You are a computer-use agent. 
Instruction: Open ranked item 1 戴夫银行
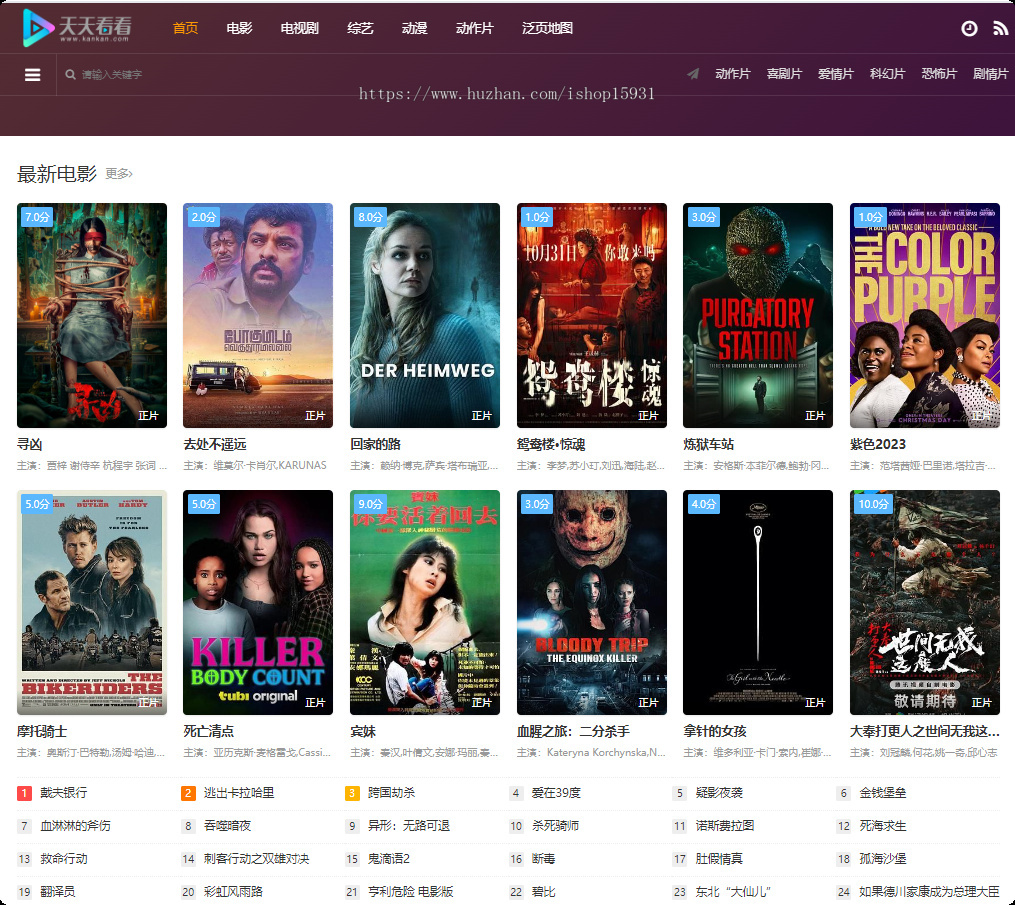pos(63,793)
